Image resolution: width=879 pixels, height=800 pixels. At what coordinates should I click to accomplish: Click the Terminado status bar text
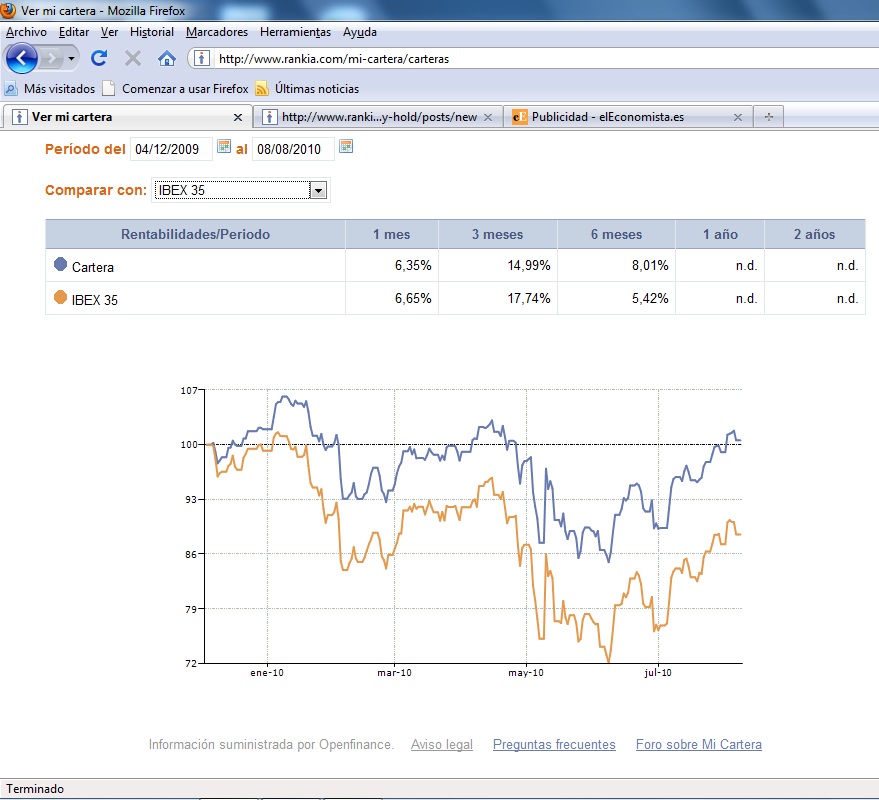click(x=35, y=789)
